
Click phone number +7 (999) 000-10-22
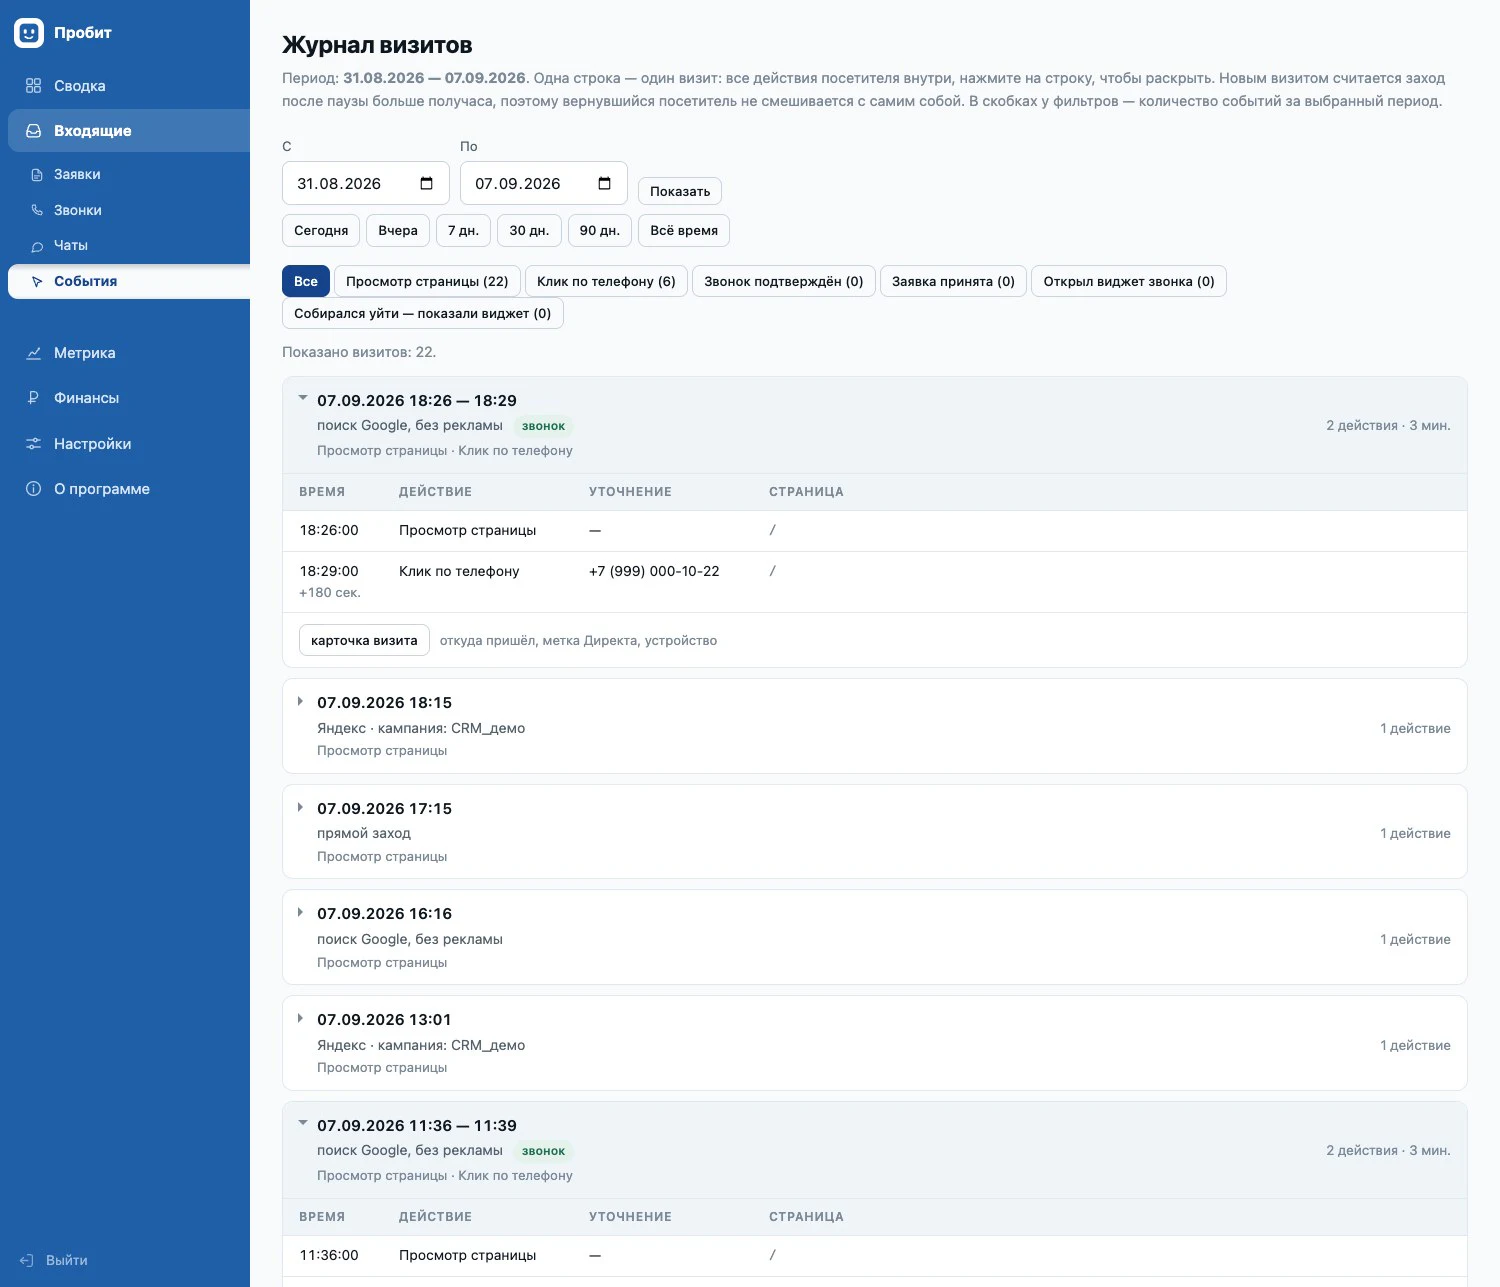coord(654,571)
